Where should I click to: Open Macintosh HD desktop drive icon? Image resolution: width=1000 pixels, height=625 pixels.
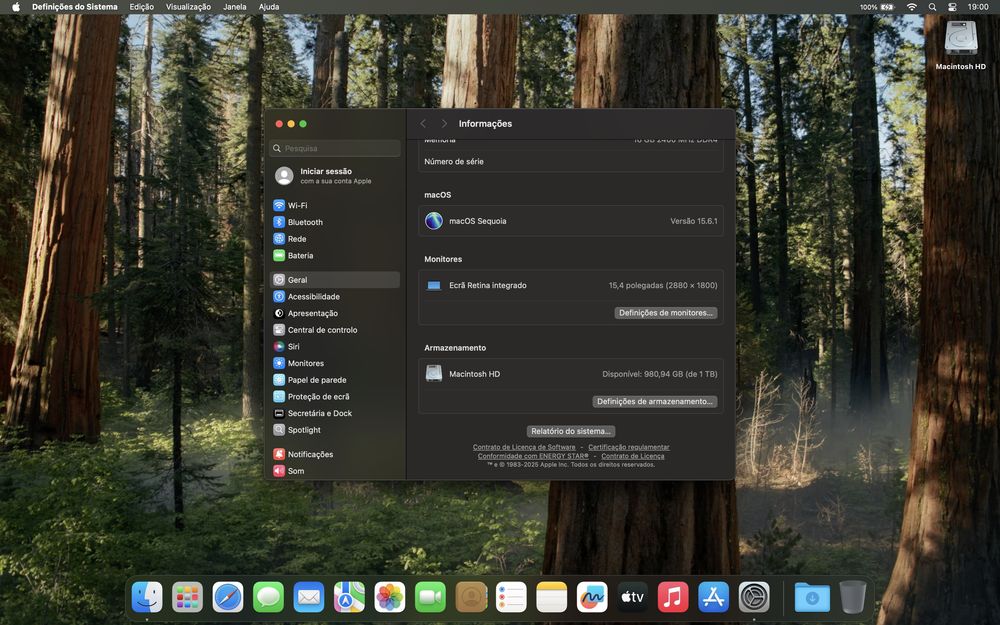pyautogui.click(x=960, y=45)
